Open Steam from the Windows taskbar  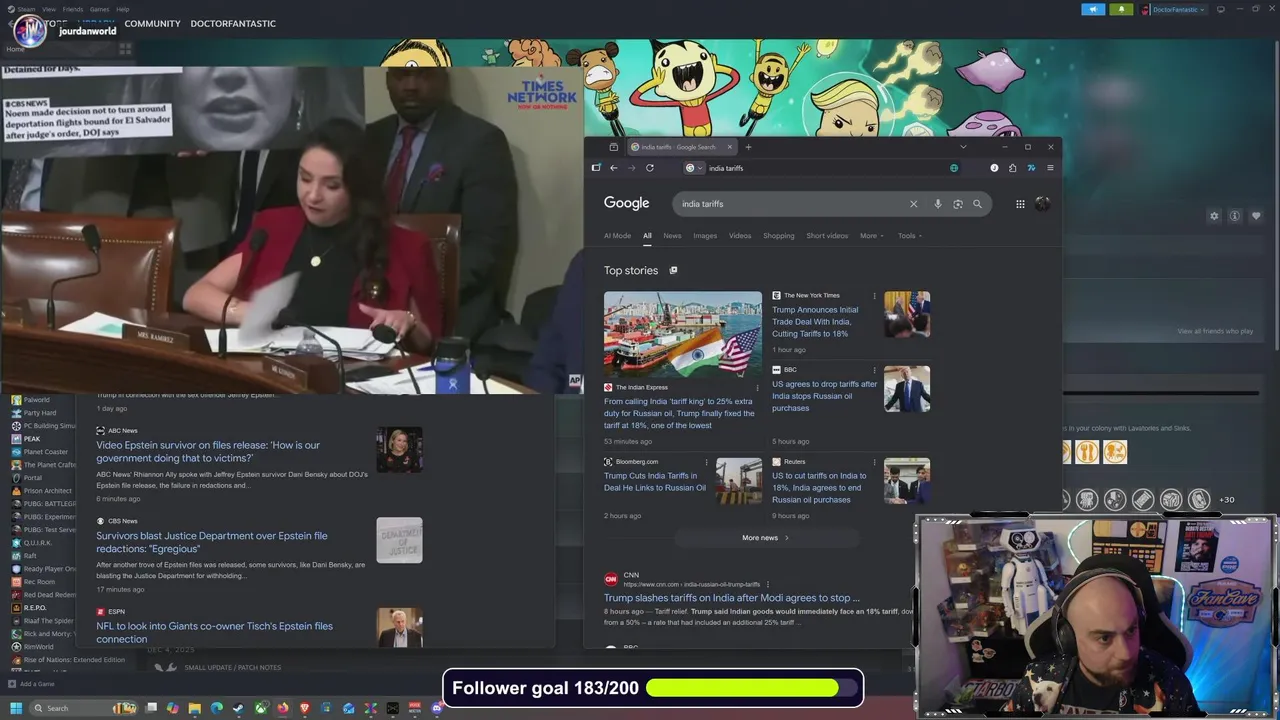click(x=238, y=708)
